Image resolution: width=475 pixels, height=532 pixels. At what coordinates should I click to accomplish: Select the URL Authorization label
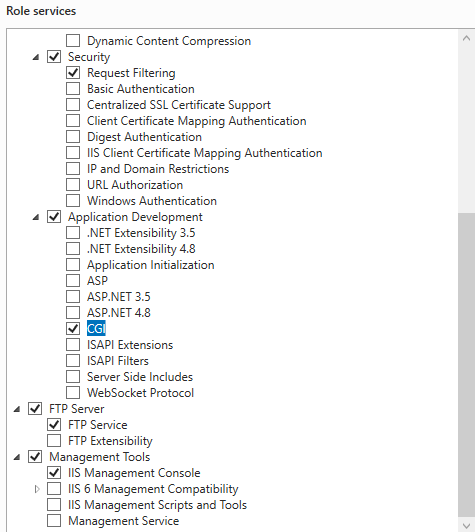point(135,185)
